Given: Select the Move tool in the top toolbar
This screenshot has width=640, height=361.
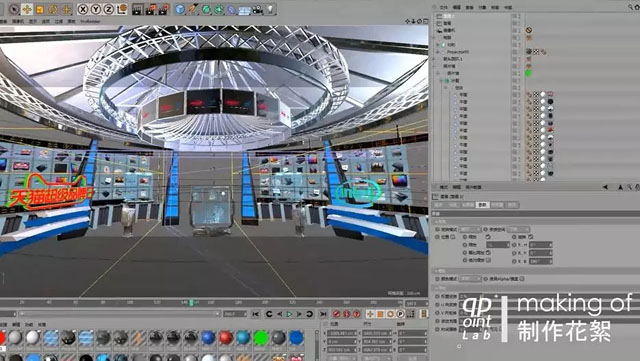Looking at the screenshot, I should 27,9.
